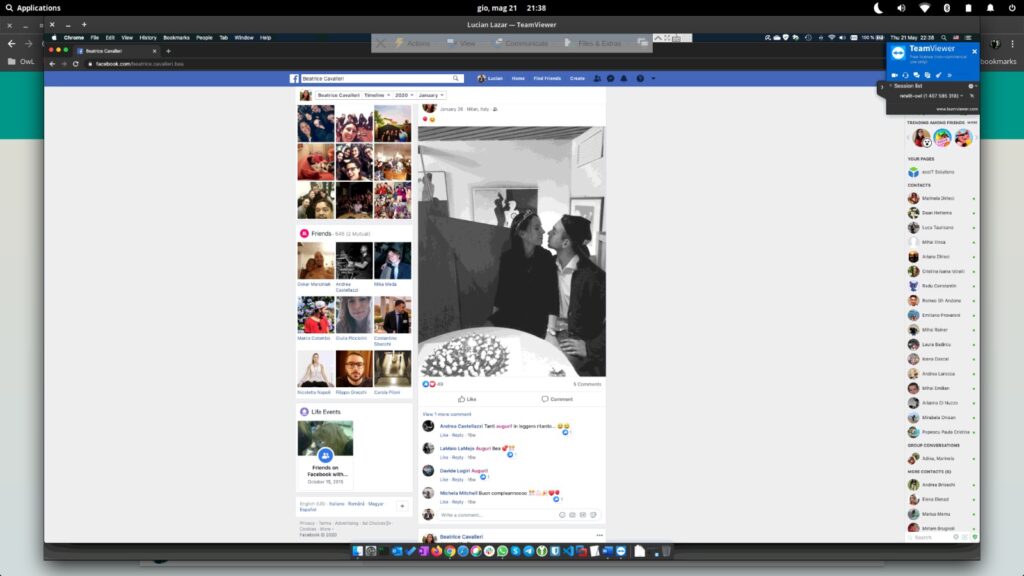Open Firefox from the macOS dock
The height and width of the screenshot is (576, 1024).
(436, 551)
